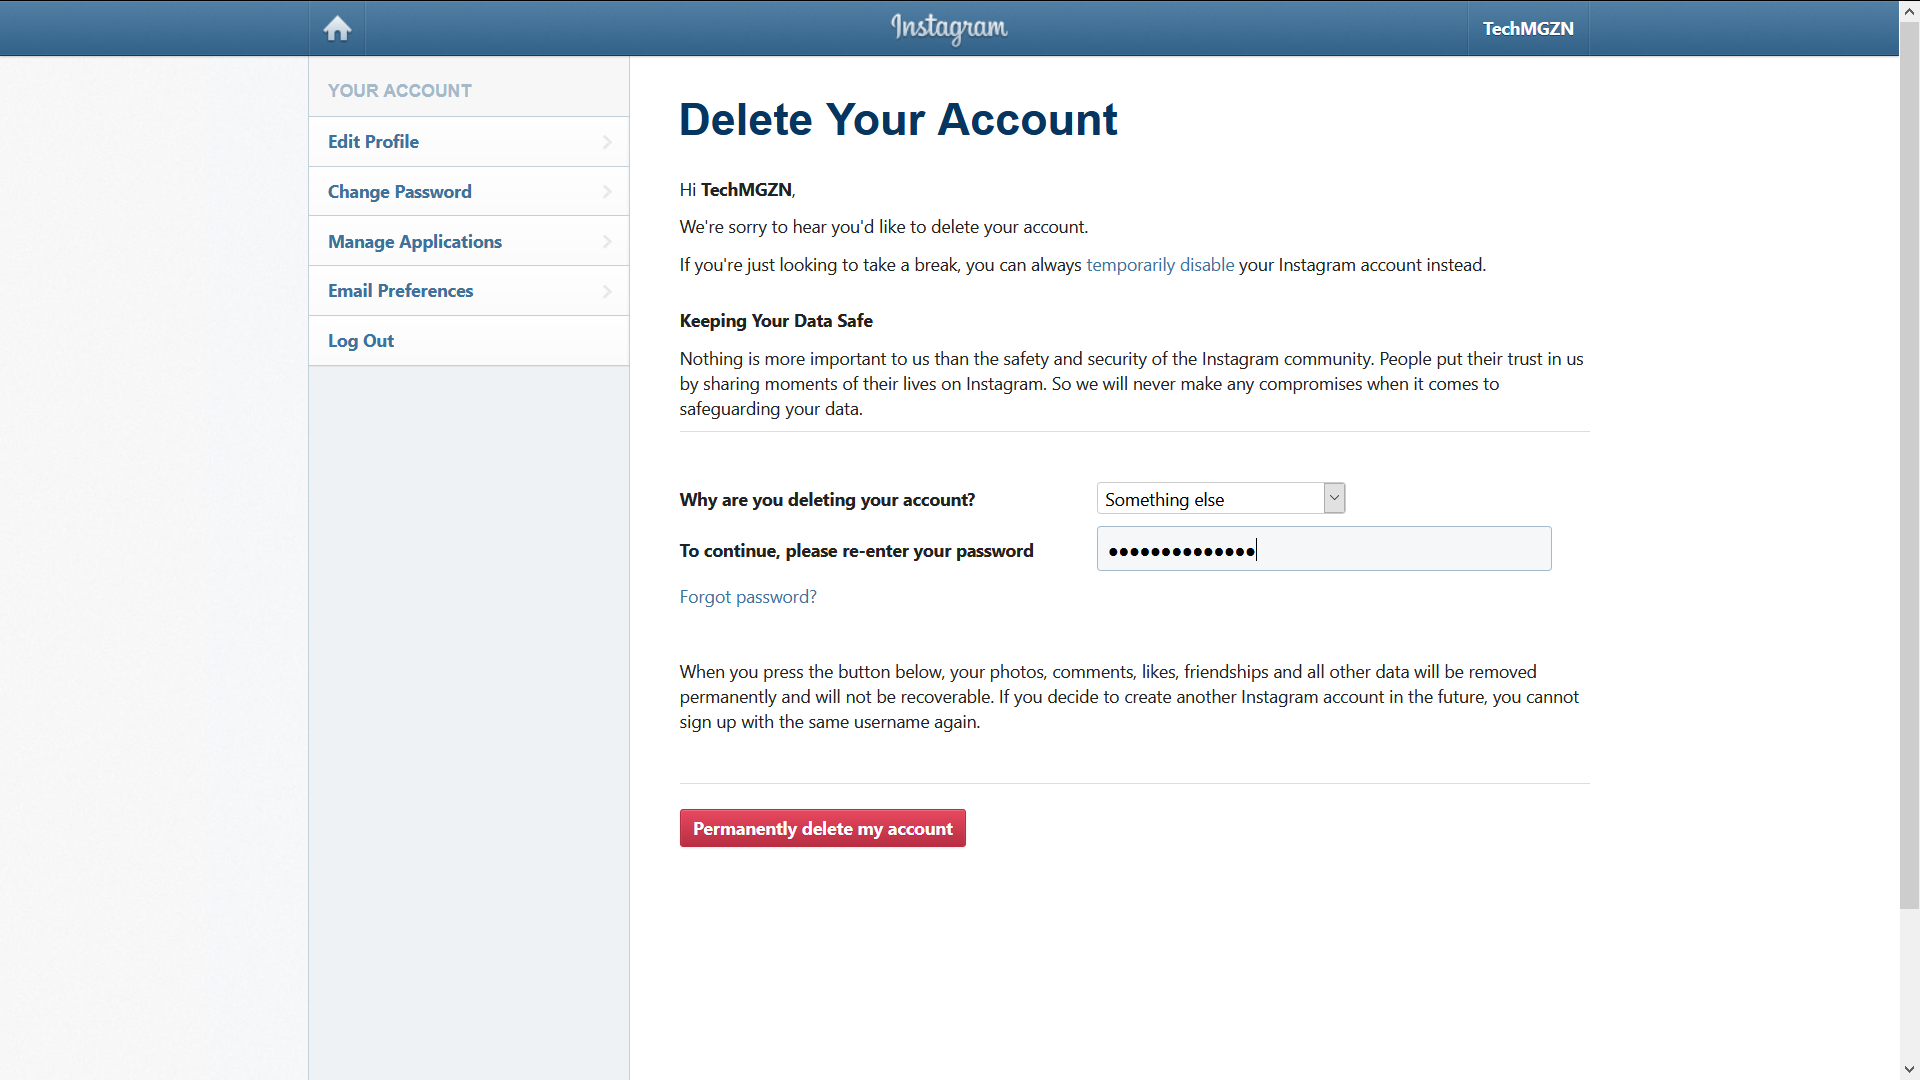Viewport: 1920px width, 1080px height.
Task: Click Permanently delete my account button
Action: (x=823, y=828)
